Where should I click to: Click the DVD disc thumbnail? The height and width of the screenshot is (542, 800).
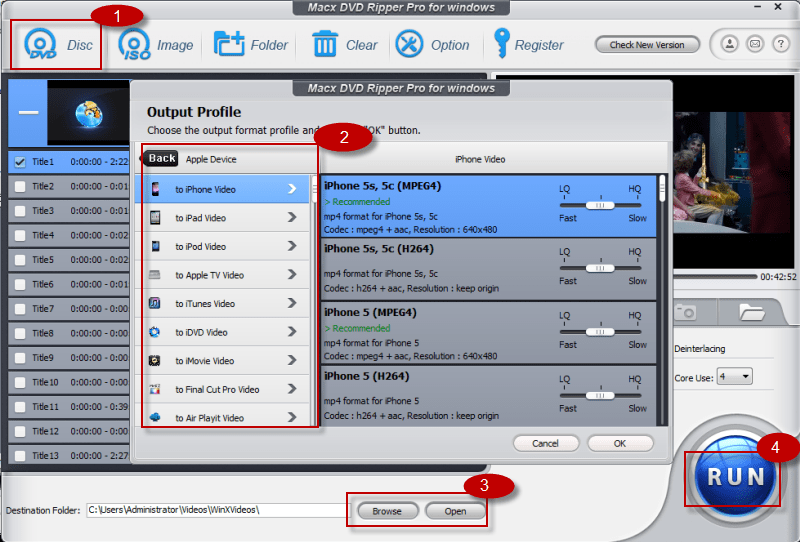(x=88, y=113)
